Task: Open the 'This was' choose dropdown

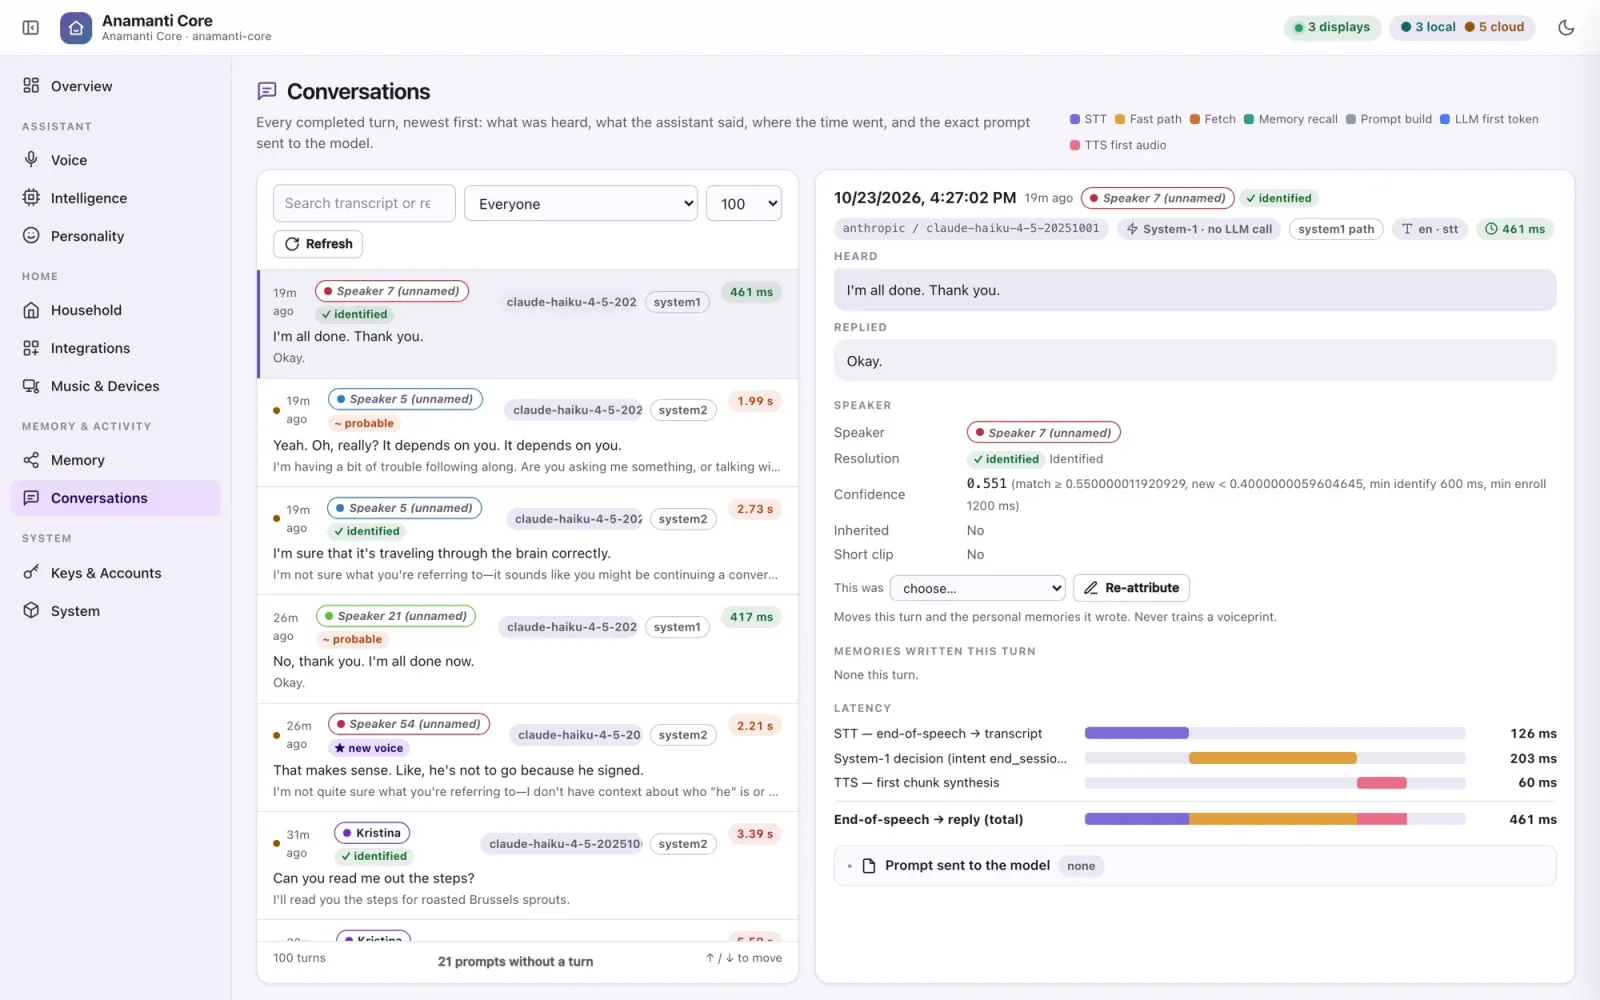Action: click(x=978, y=588)
